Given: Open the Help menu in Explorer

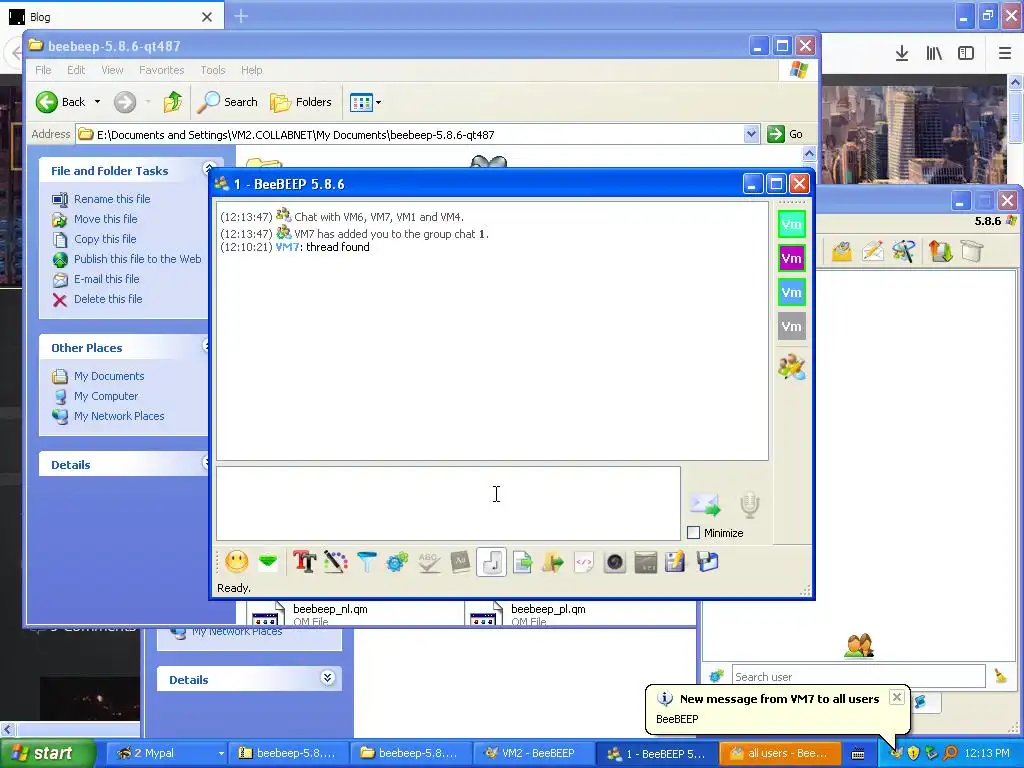Looking at the screenshot, I should click(x=251, y=70).
